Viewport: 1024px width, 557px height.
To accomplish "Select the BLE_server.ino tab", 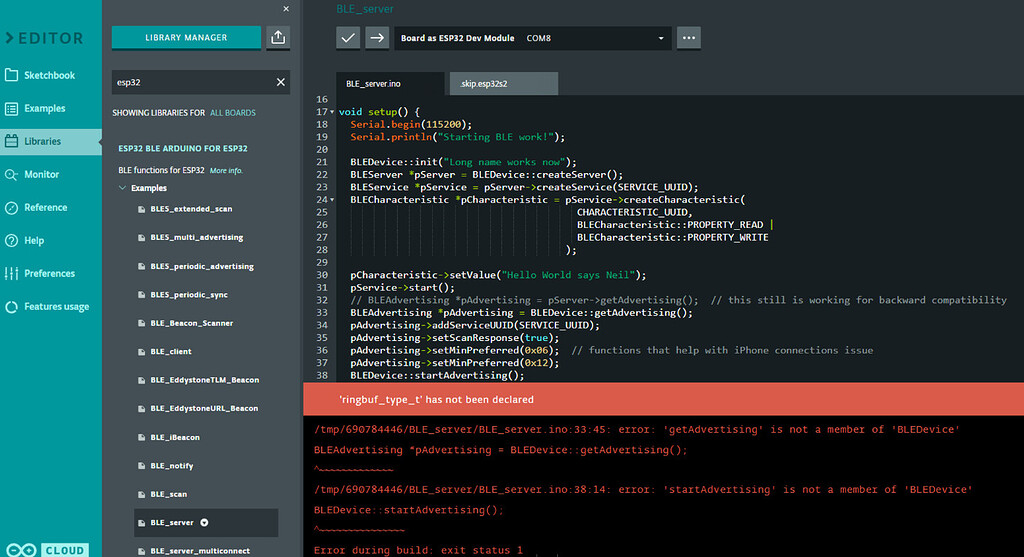I will pyautogui.click(x=373, y=84).
